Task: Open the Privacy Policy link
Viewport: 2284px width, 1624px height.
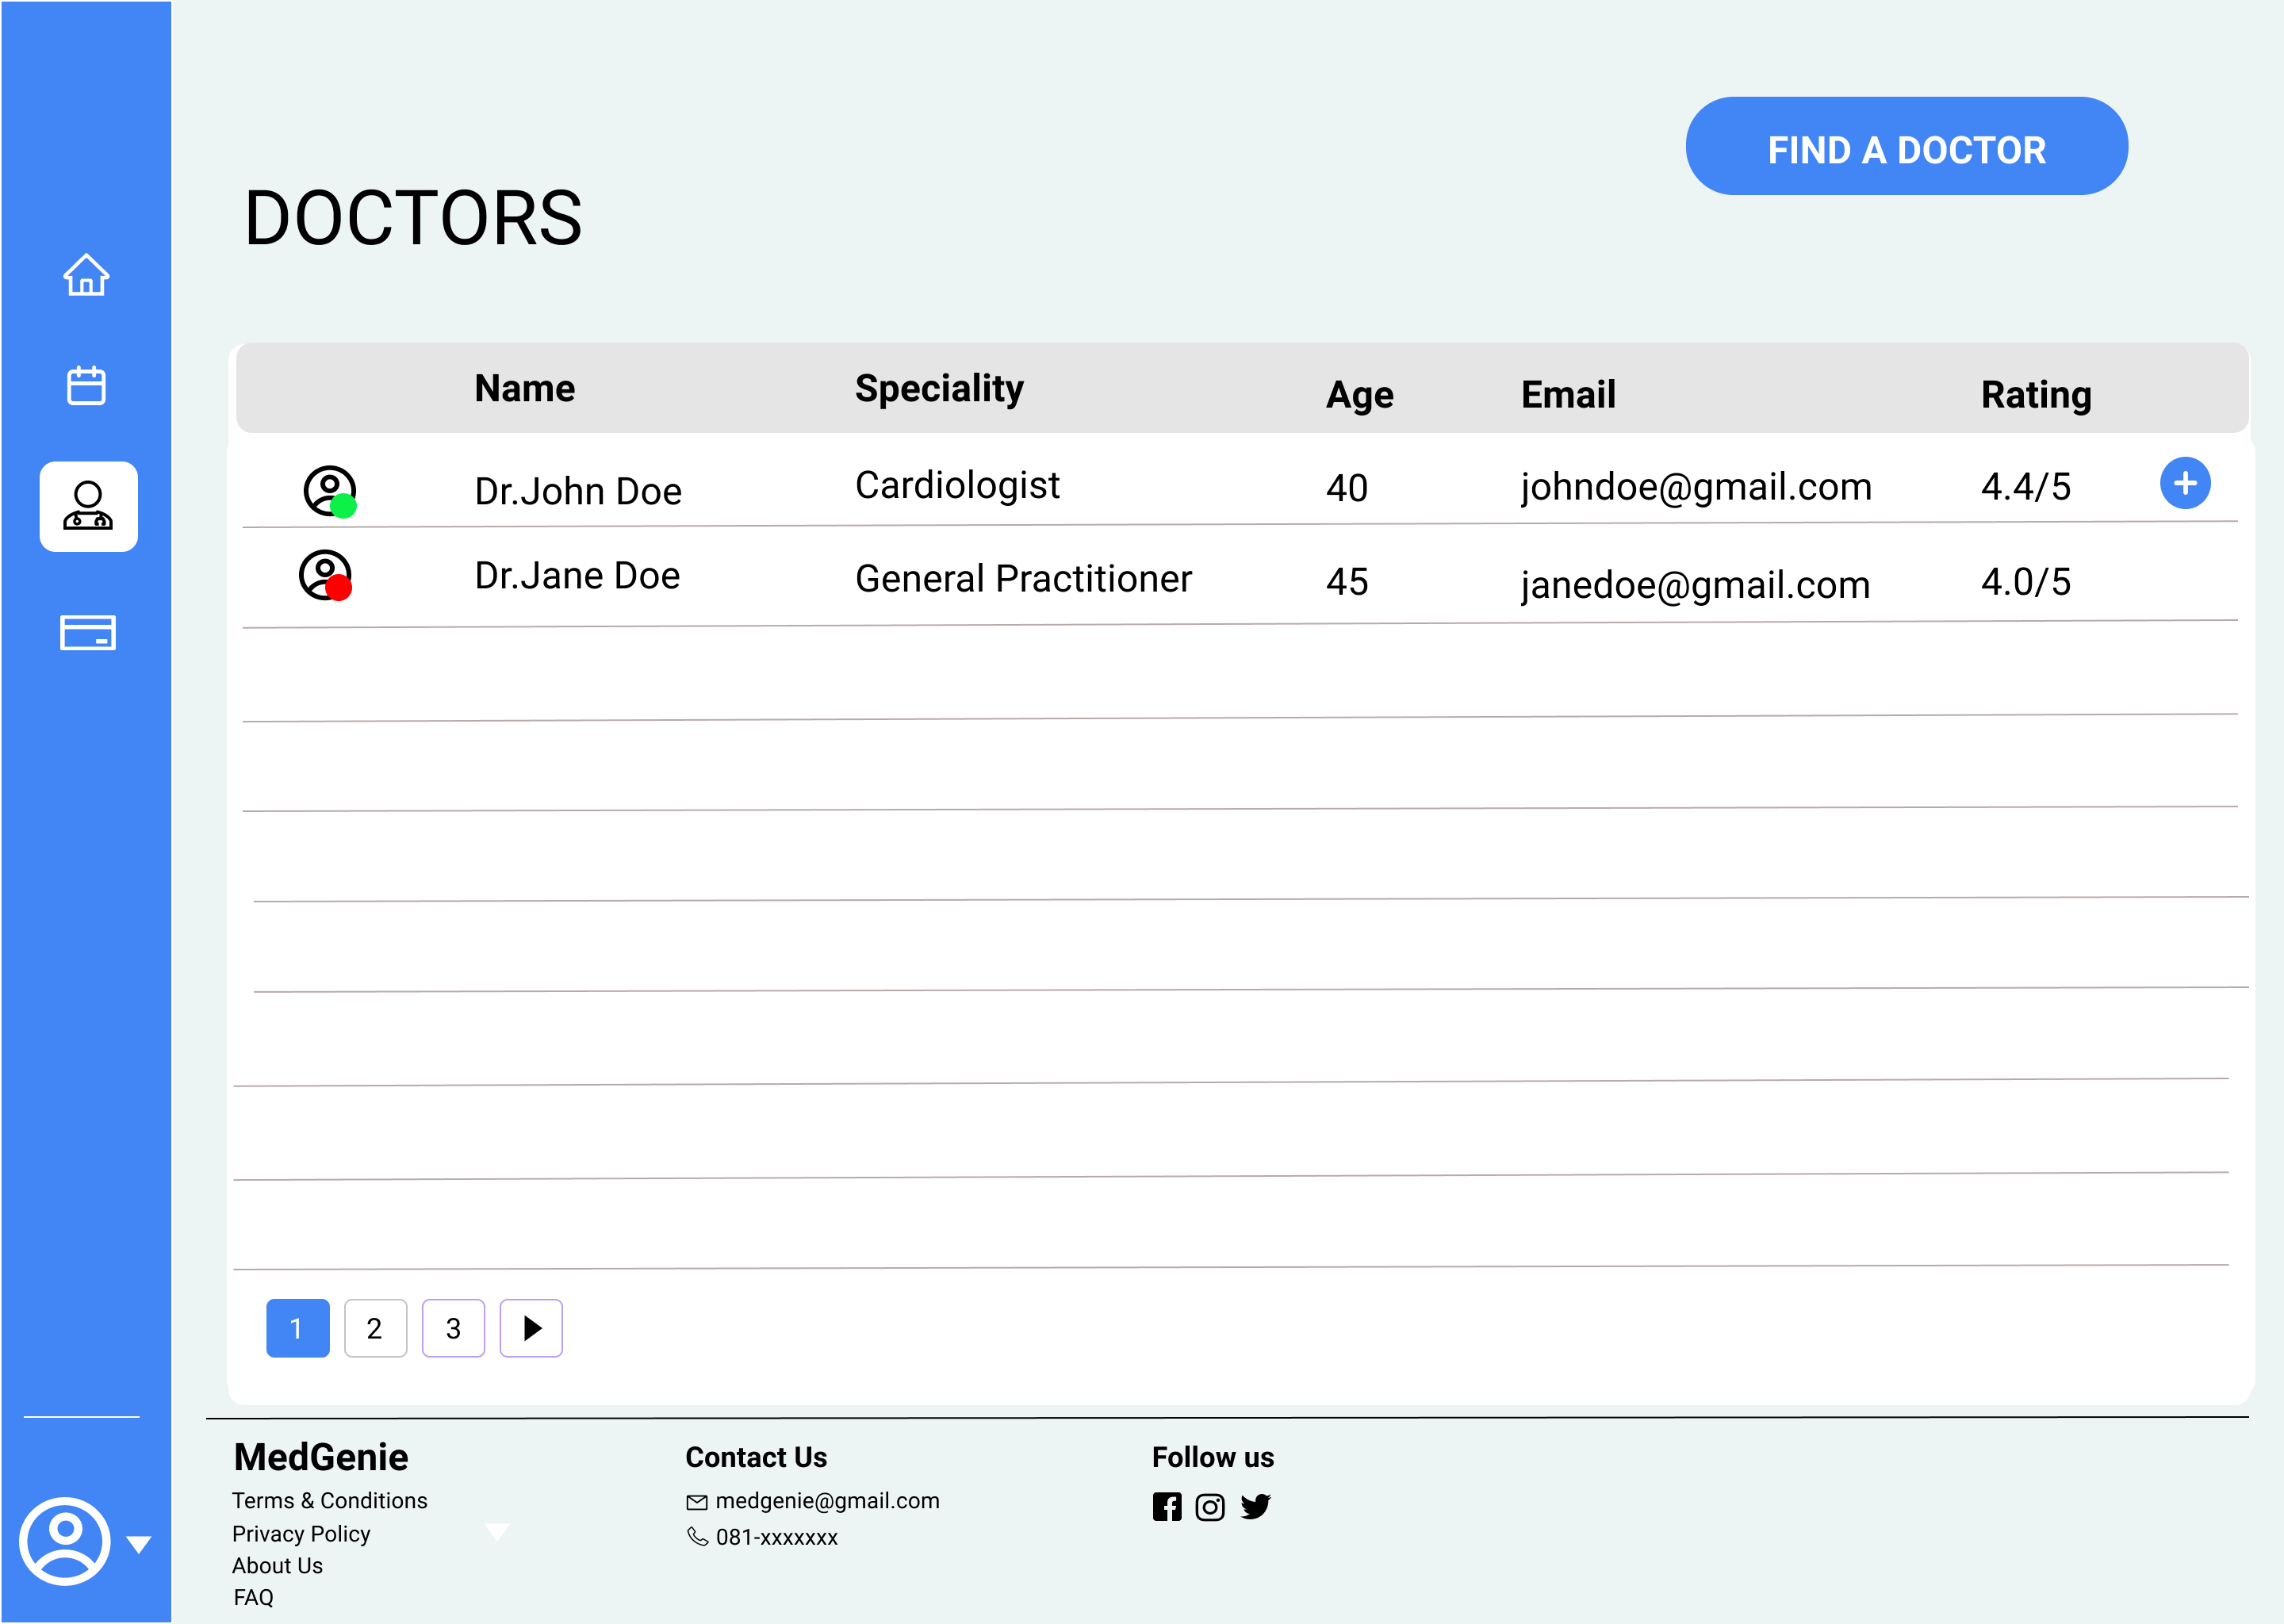Action: coord(301,1533)
